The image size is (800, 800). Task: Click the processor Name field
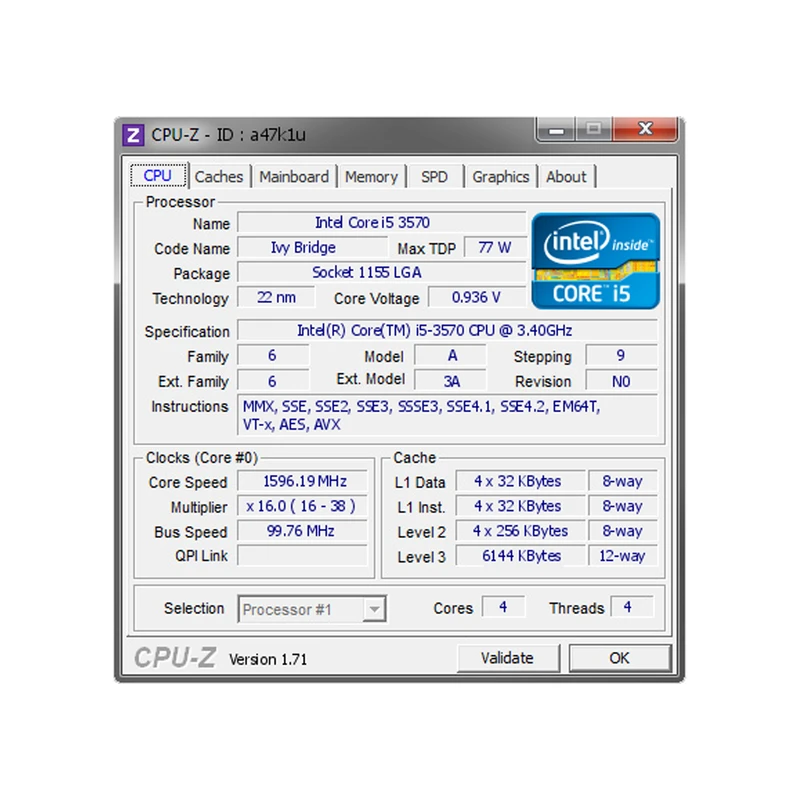coord(381,223)
